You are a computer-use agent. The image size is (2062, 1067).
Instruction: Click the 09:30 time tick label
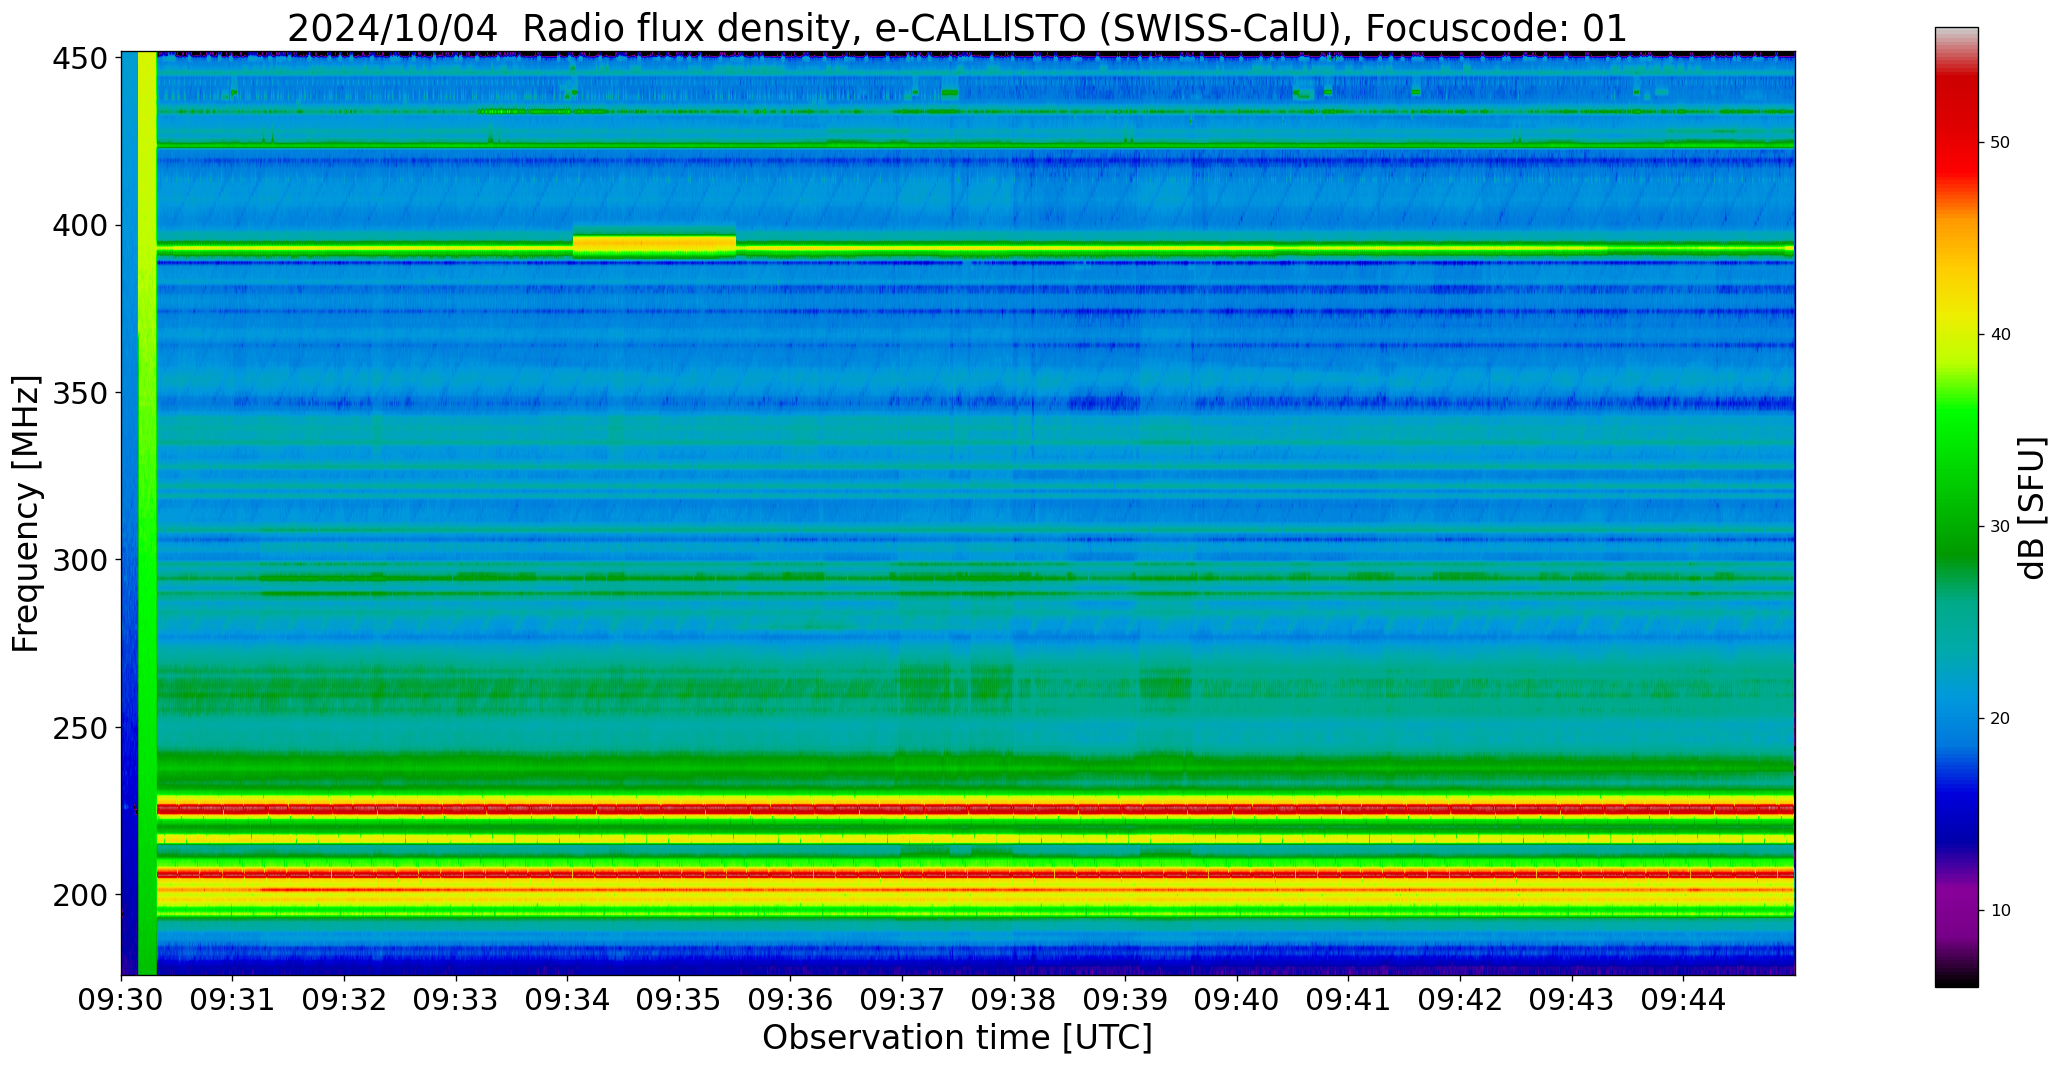coord(121,1001)
